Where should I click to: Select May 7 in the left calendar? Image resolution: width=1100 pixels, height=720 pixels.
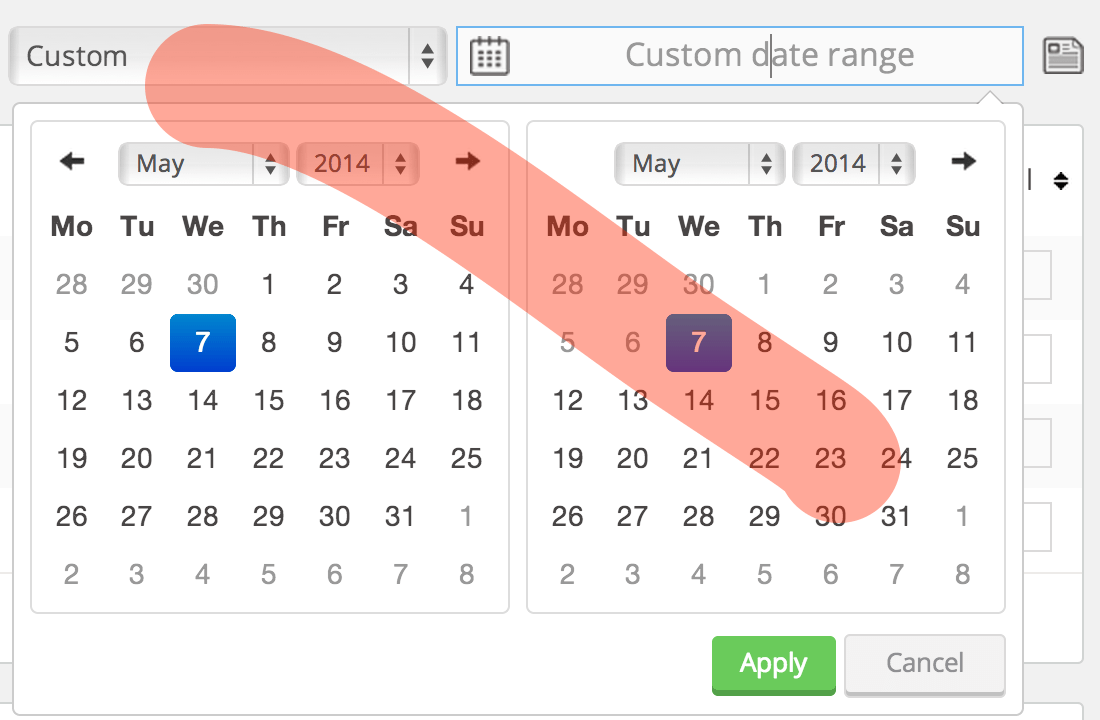[x=203, y=343]
